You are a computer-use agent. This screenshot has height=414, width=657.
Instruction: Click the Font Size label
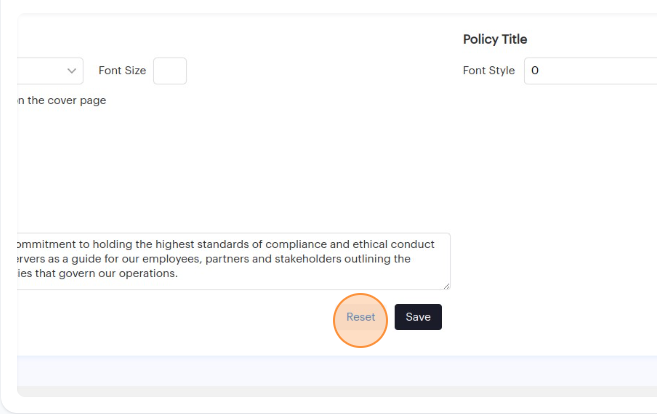[x=122, y=71]
